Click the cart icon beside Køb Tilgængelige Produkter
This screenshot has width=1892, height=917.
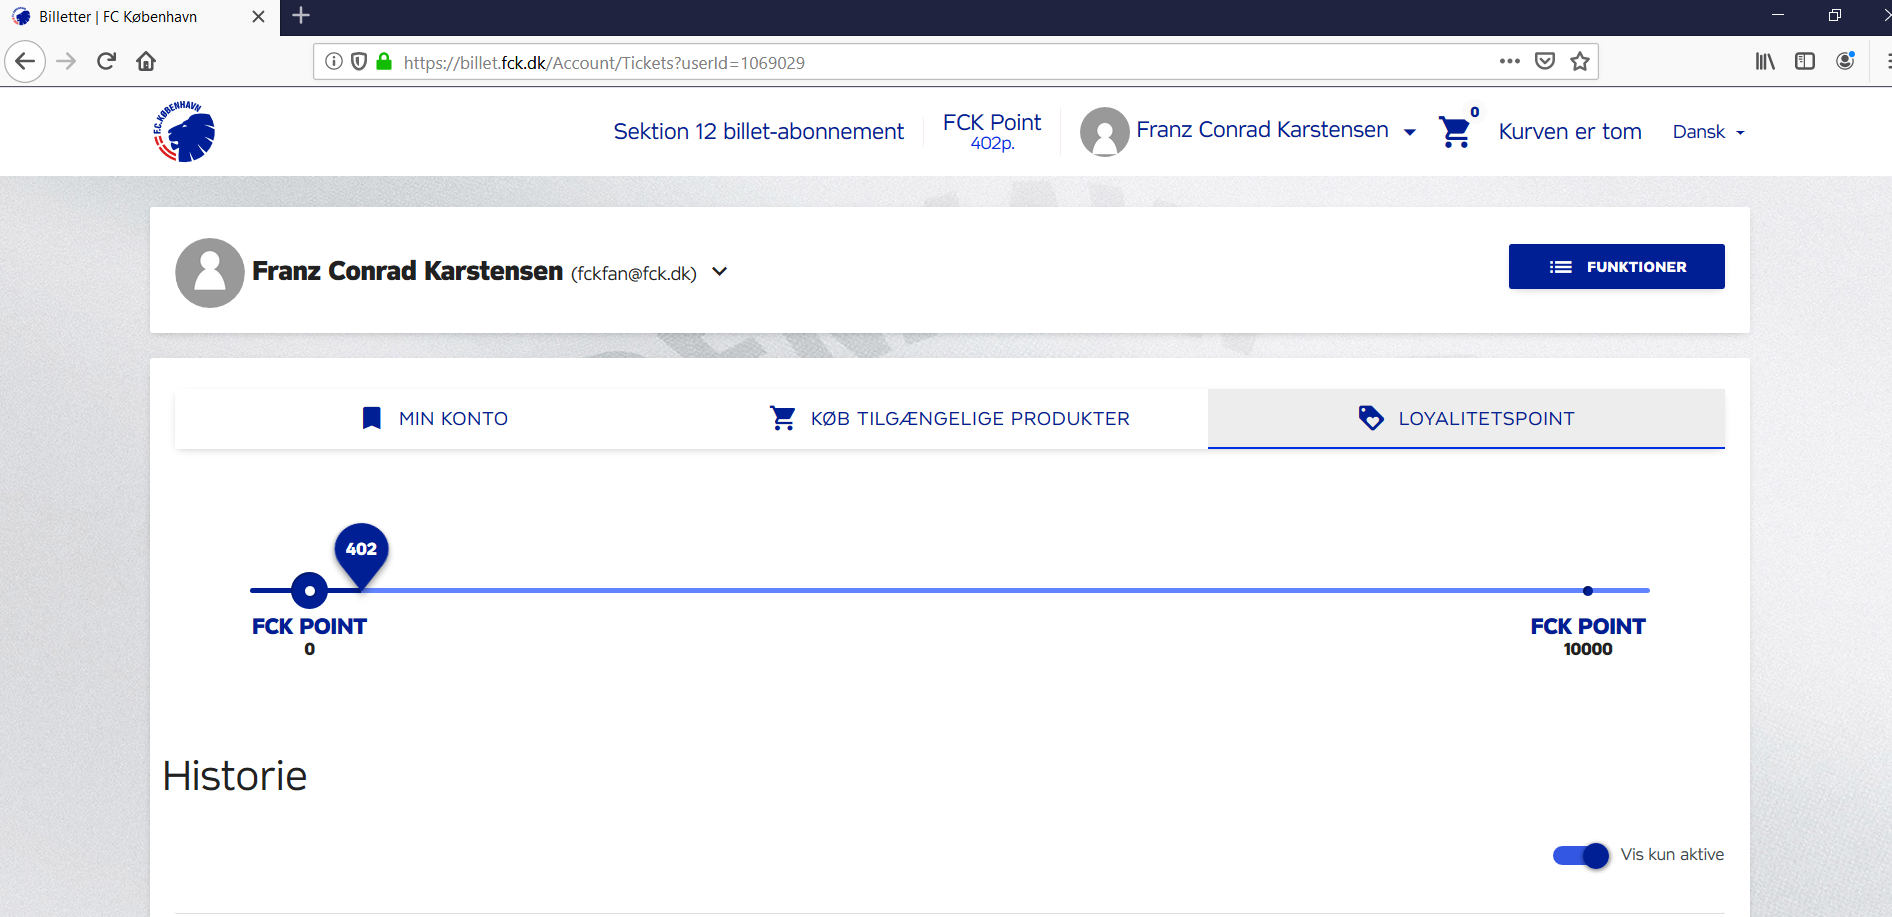[x=782, y=418]
